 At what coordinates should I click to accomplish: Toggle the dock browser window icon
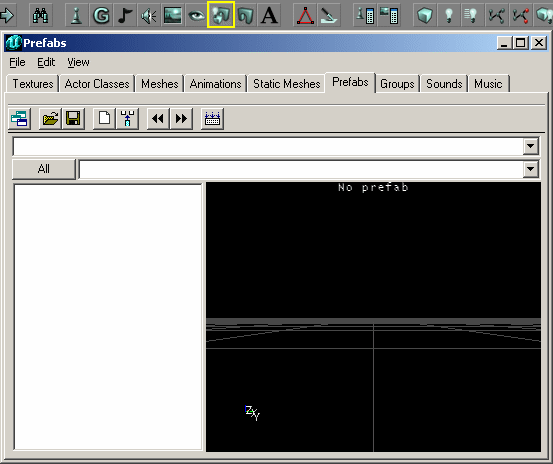click(x=19, y=118)
